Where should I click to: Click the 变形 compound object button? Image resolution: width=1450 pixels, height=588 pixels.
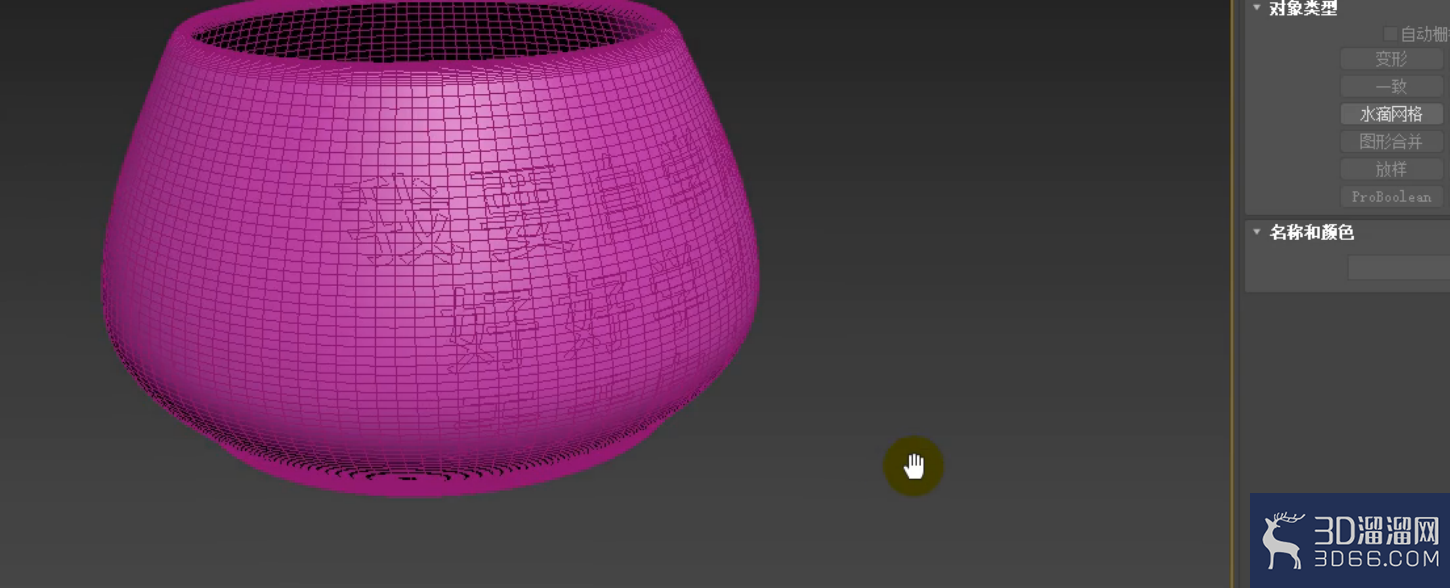click(x=1392, y=60)
